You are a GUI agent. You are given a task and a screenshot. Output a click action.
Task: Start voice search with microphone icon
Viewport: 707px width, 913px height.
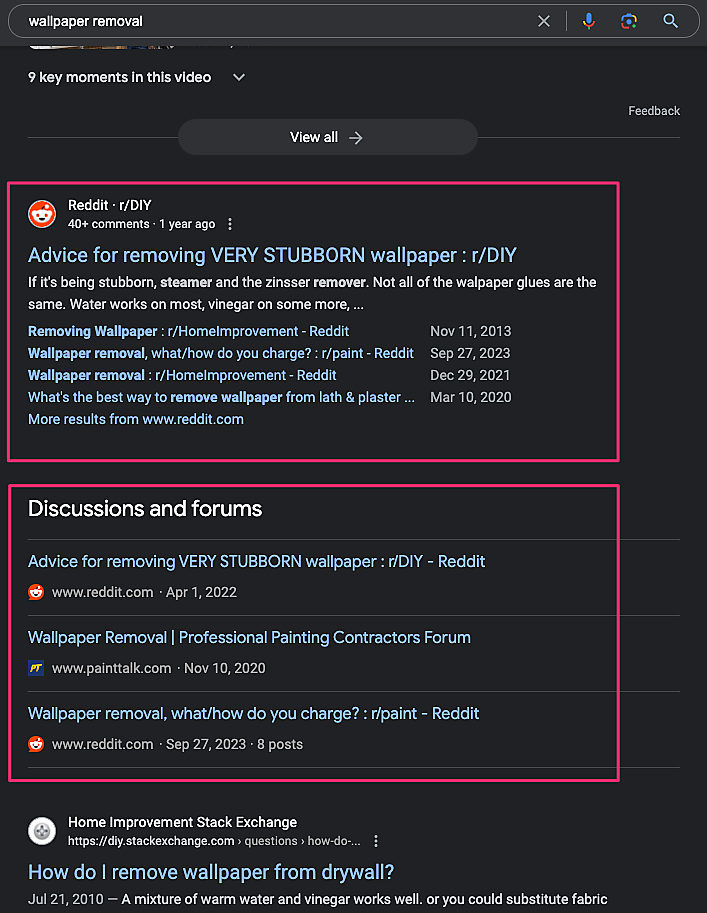coord(589,21)
